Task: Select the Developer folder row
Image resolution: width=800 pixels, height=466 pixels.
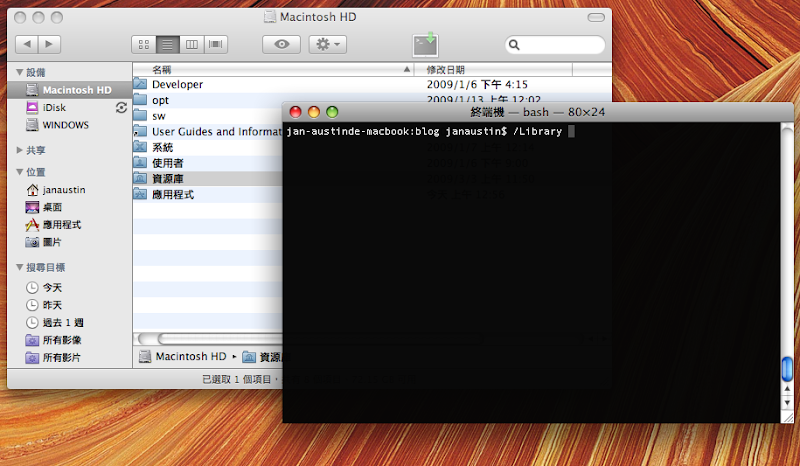Action: point(372,84)
